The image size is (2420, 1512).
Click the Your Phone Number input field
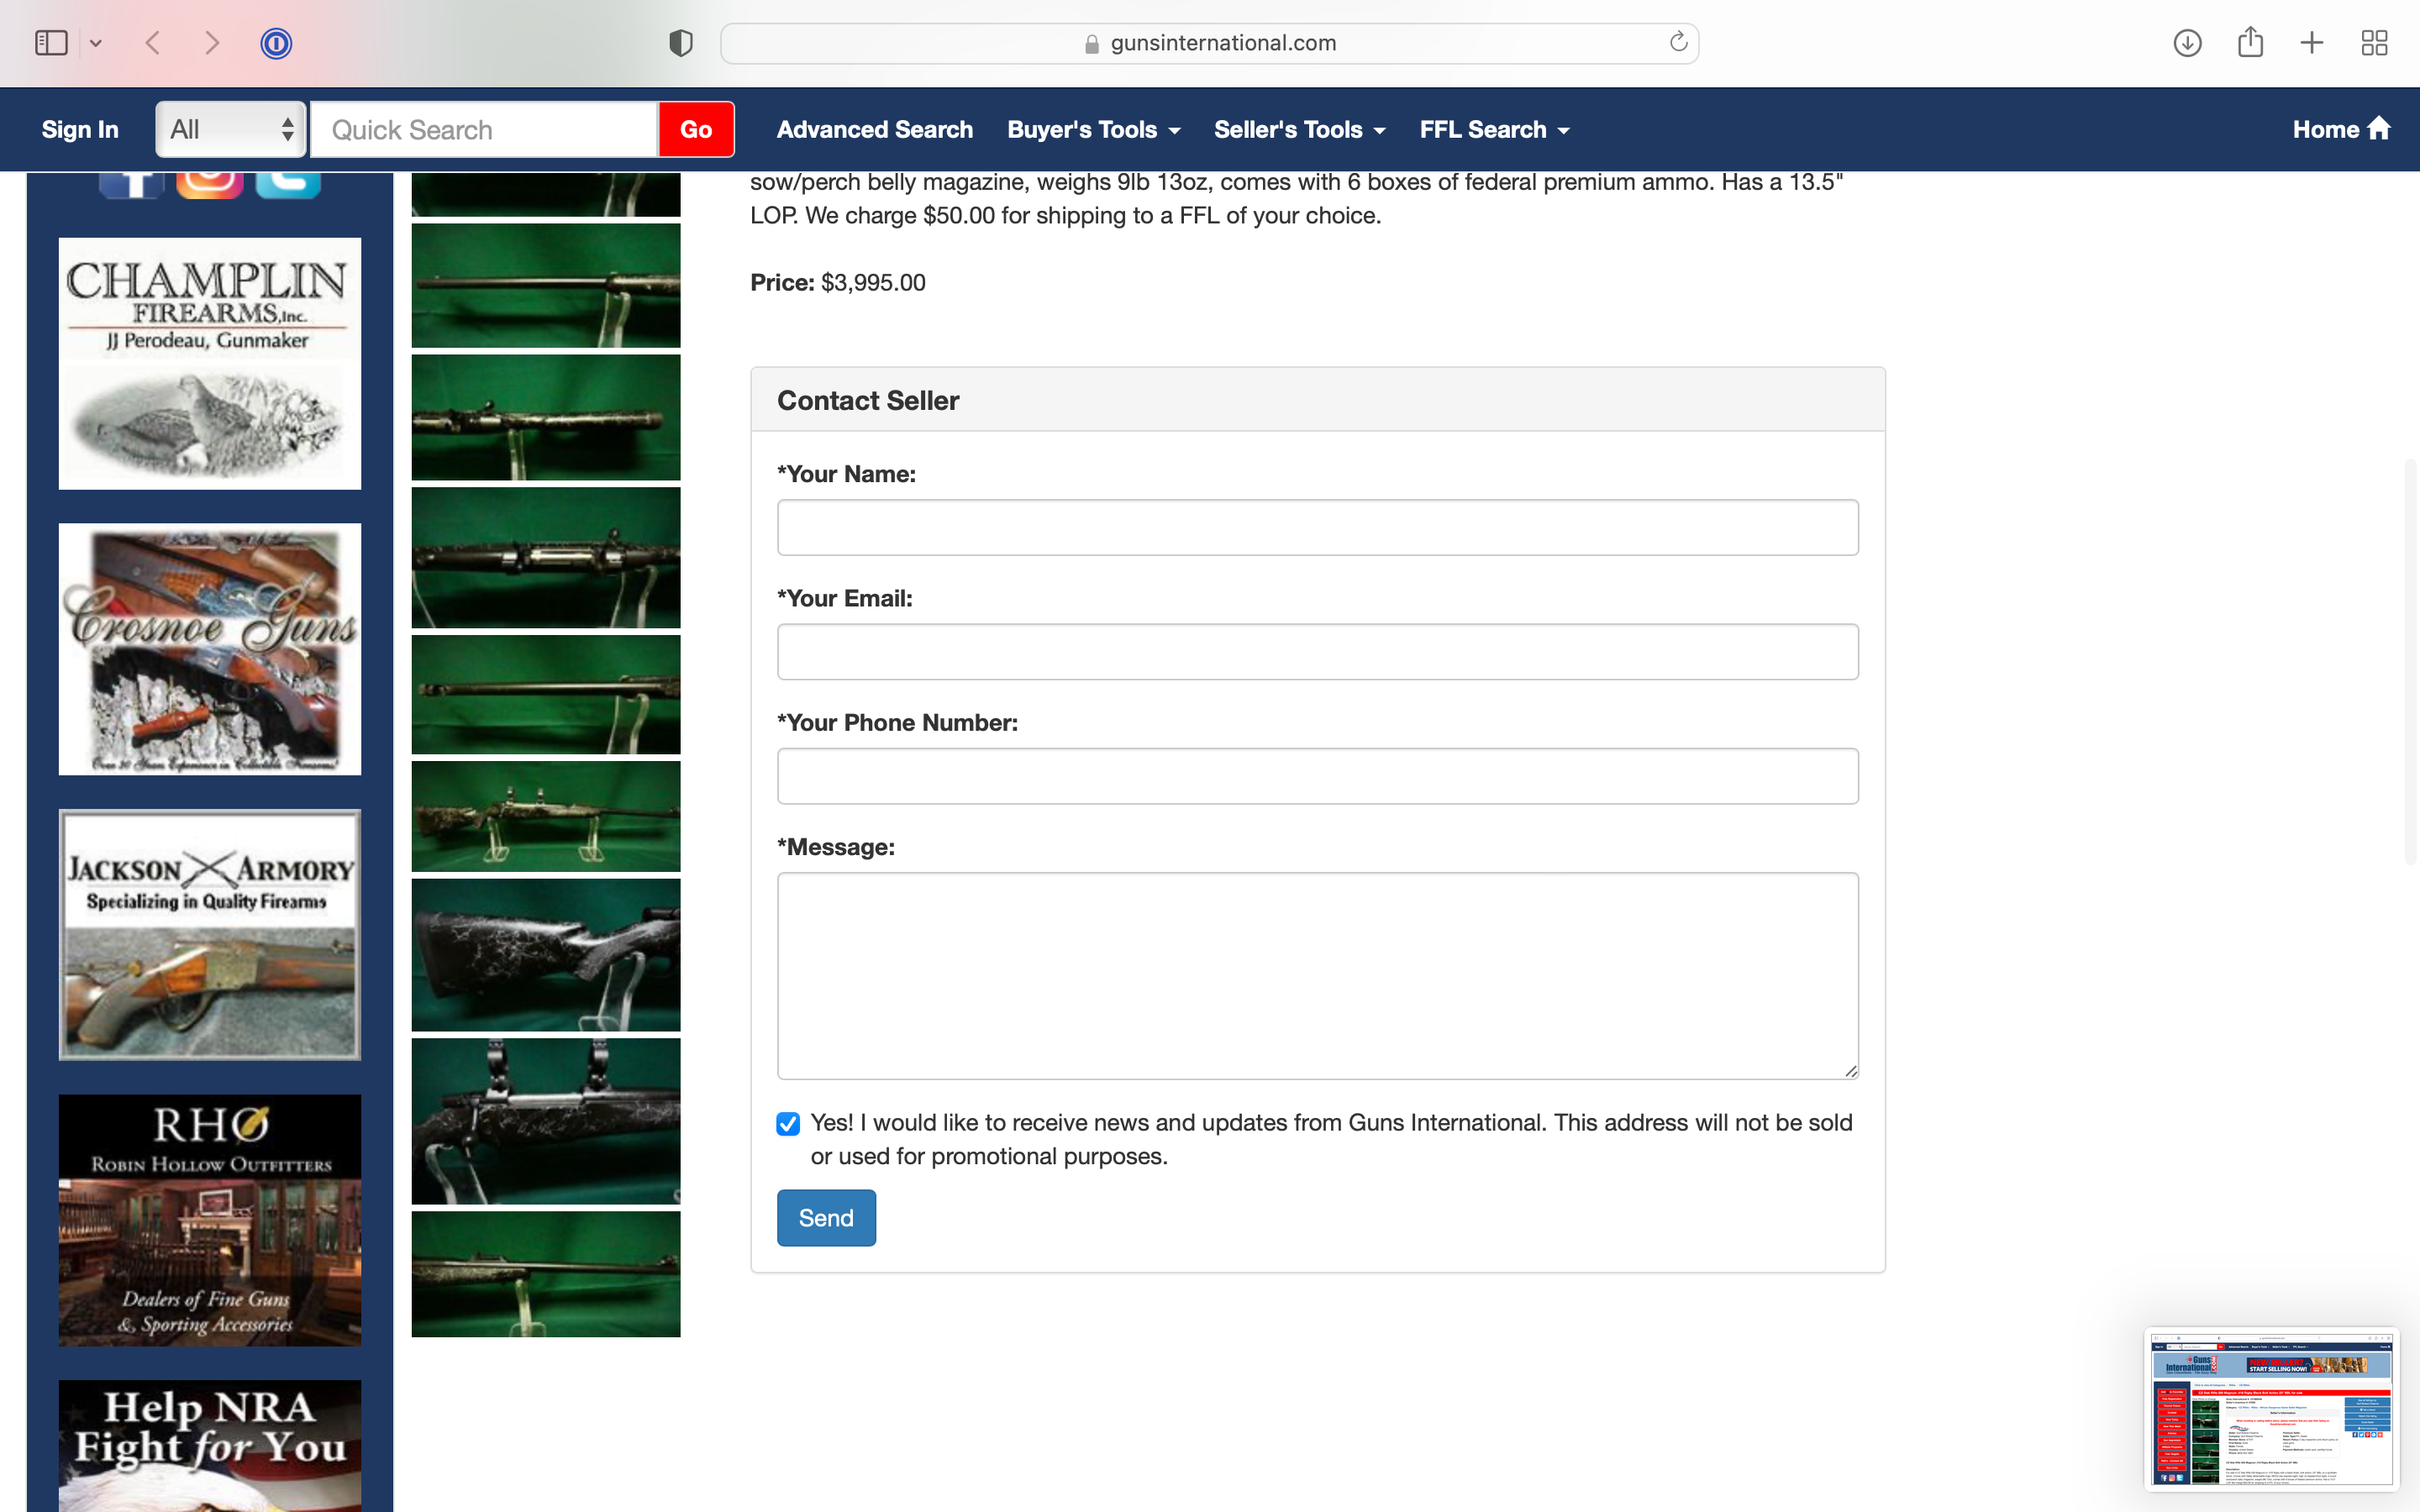click(1317, 776)
